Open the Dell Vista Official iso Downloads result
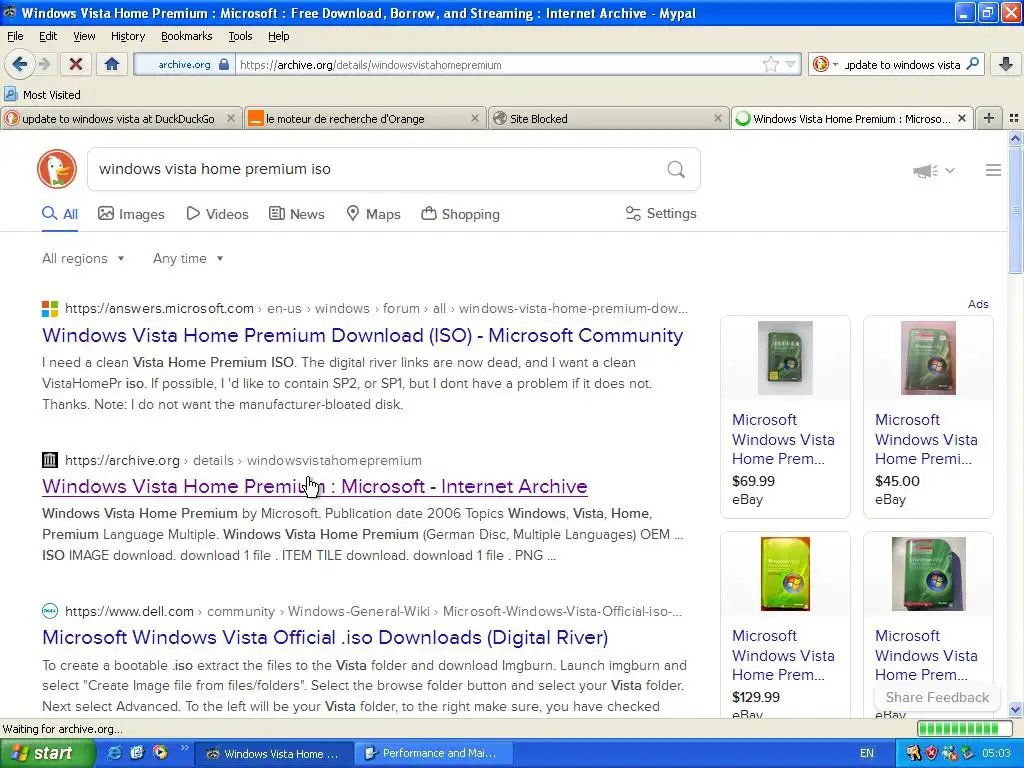Viewport: 1024px width, 768px height. coord(325,637)
